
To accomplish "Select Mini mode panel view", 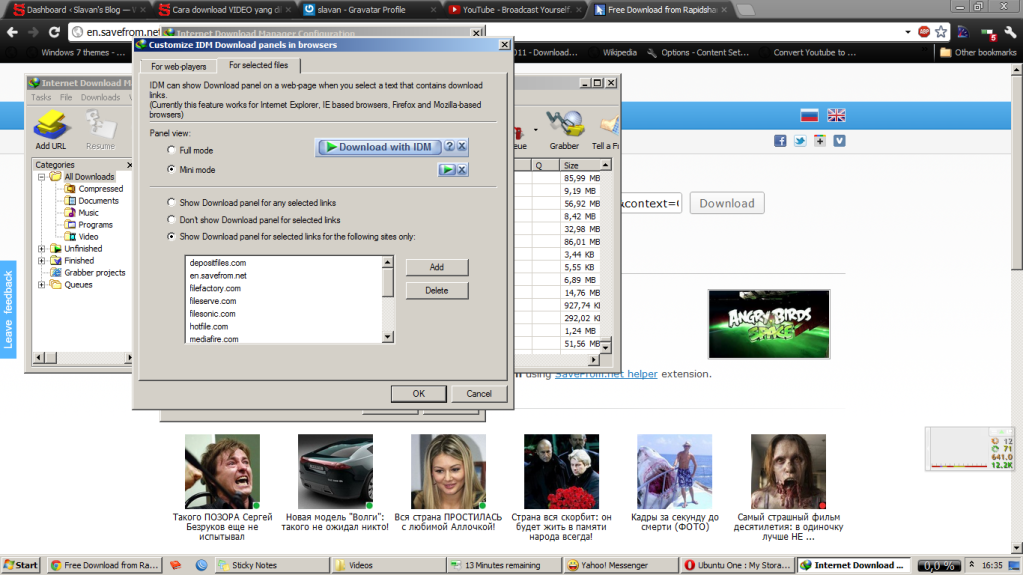I will click(x=172, y=169).
